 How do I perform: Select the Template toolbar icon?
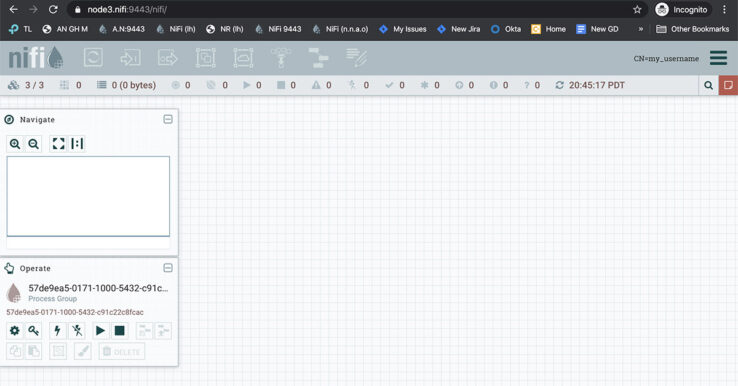pyautogui.click(x=319, y=58)
